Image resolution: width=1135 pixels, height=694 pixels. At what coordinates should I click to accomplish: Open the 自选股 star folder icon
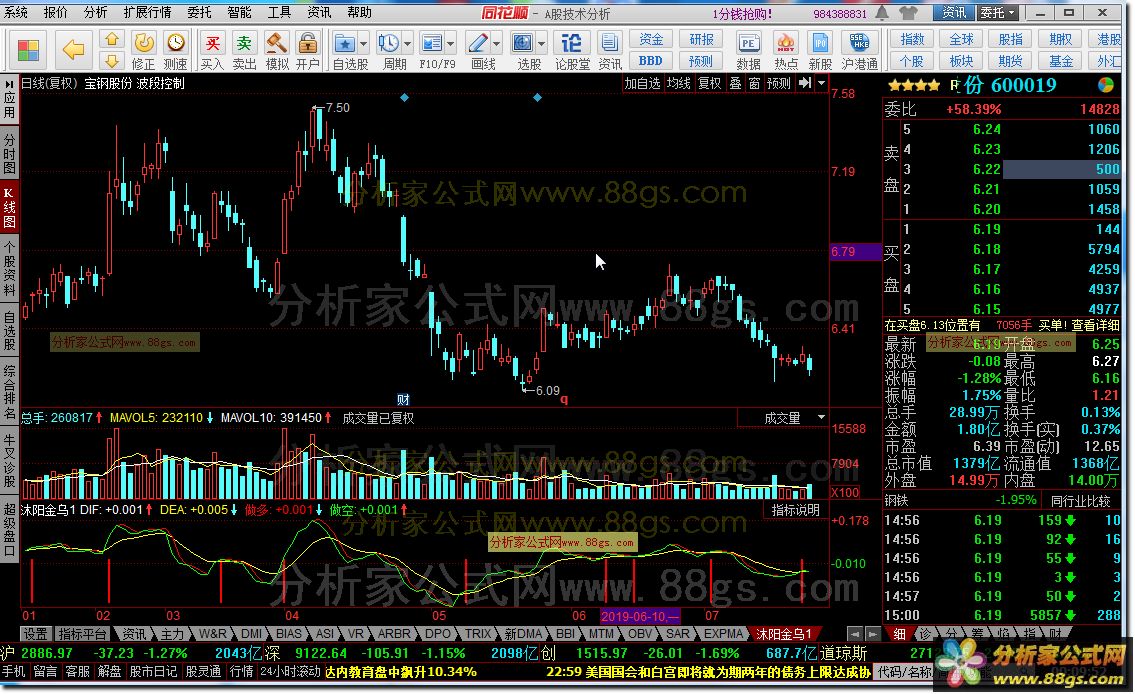pyautogui.click(x=344, y=43)
